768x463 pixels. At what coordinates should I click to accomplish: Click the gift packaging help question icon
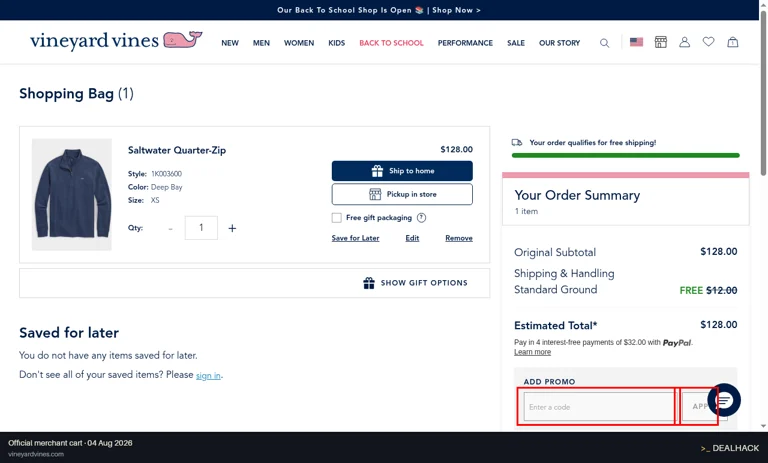pos(421,218)
